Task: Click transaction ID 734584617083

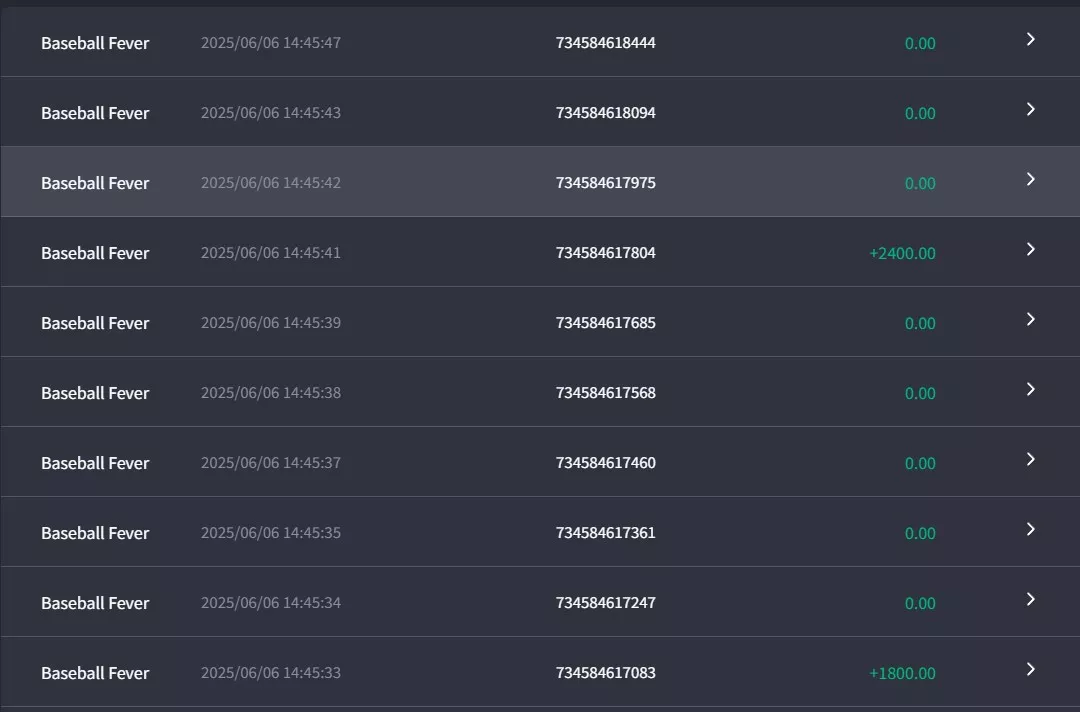Action: point(605,673)
